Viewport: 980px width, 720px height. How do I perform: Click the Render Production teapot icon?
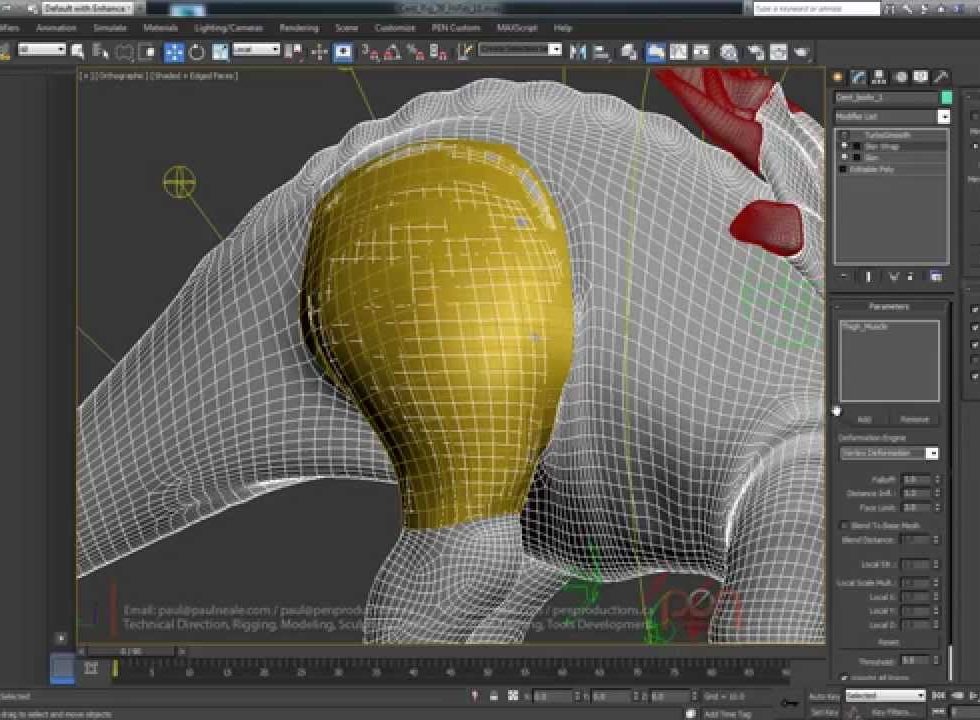802,52
